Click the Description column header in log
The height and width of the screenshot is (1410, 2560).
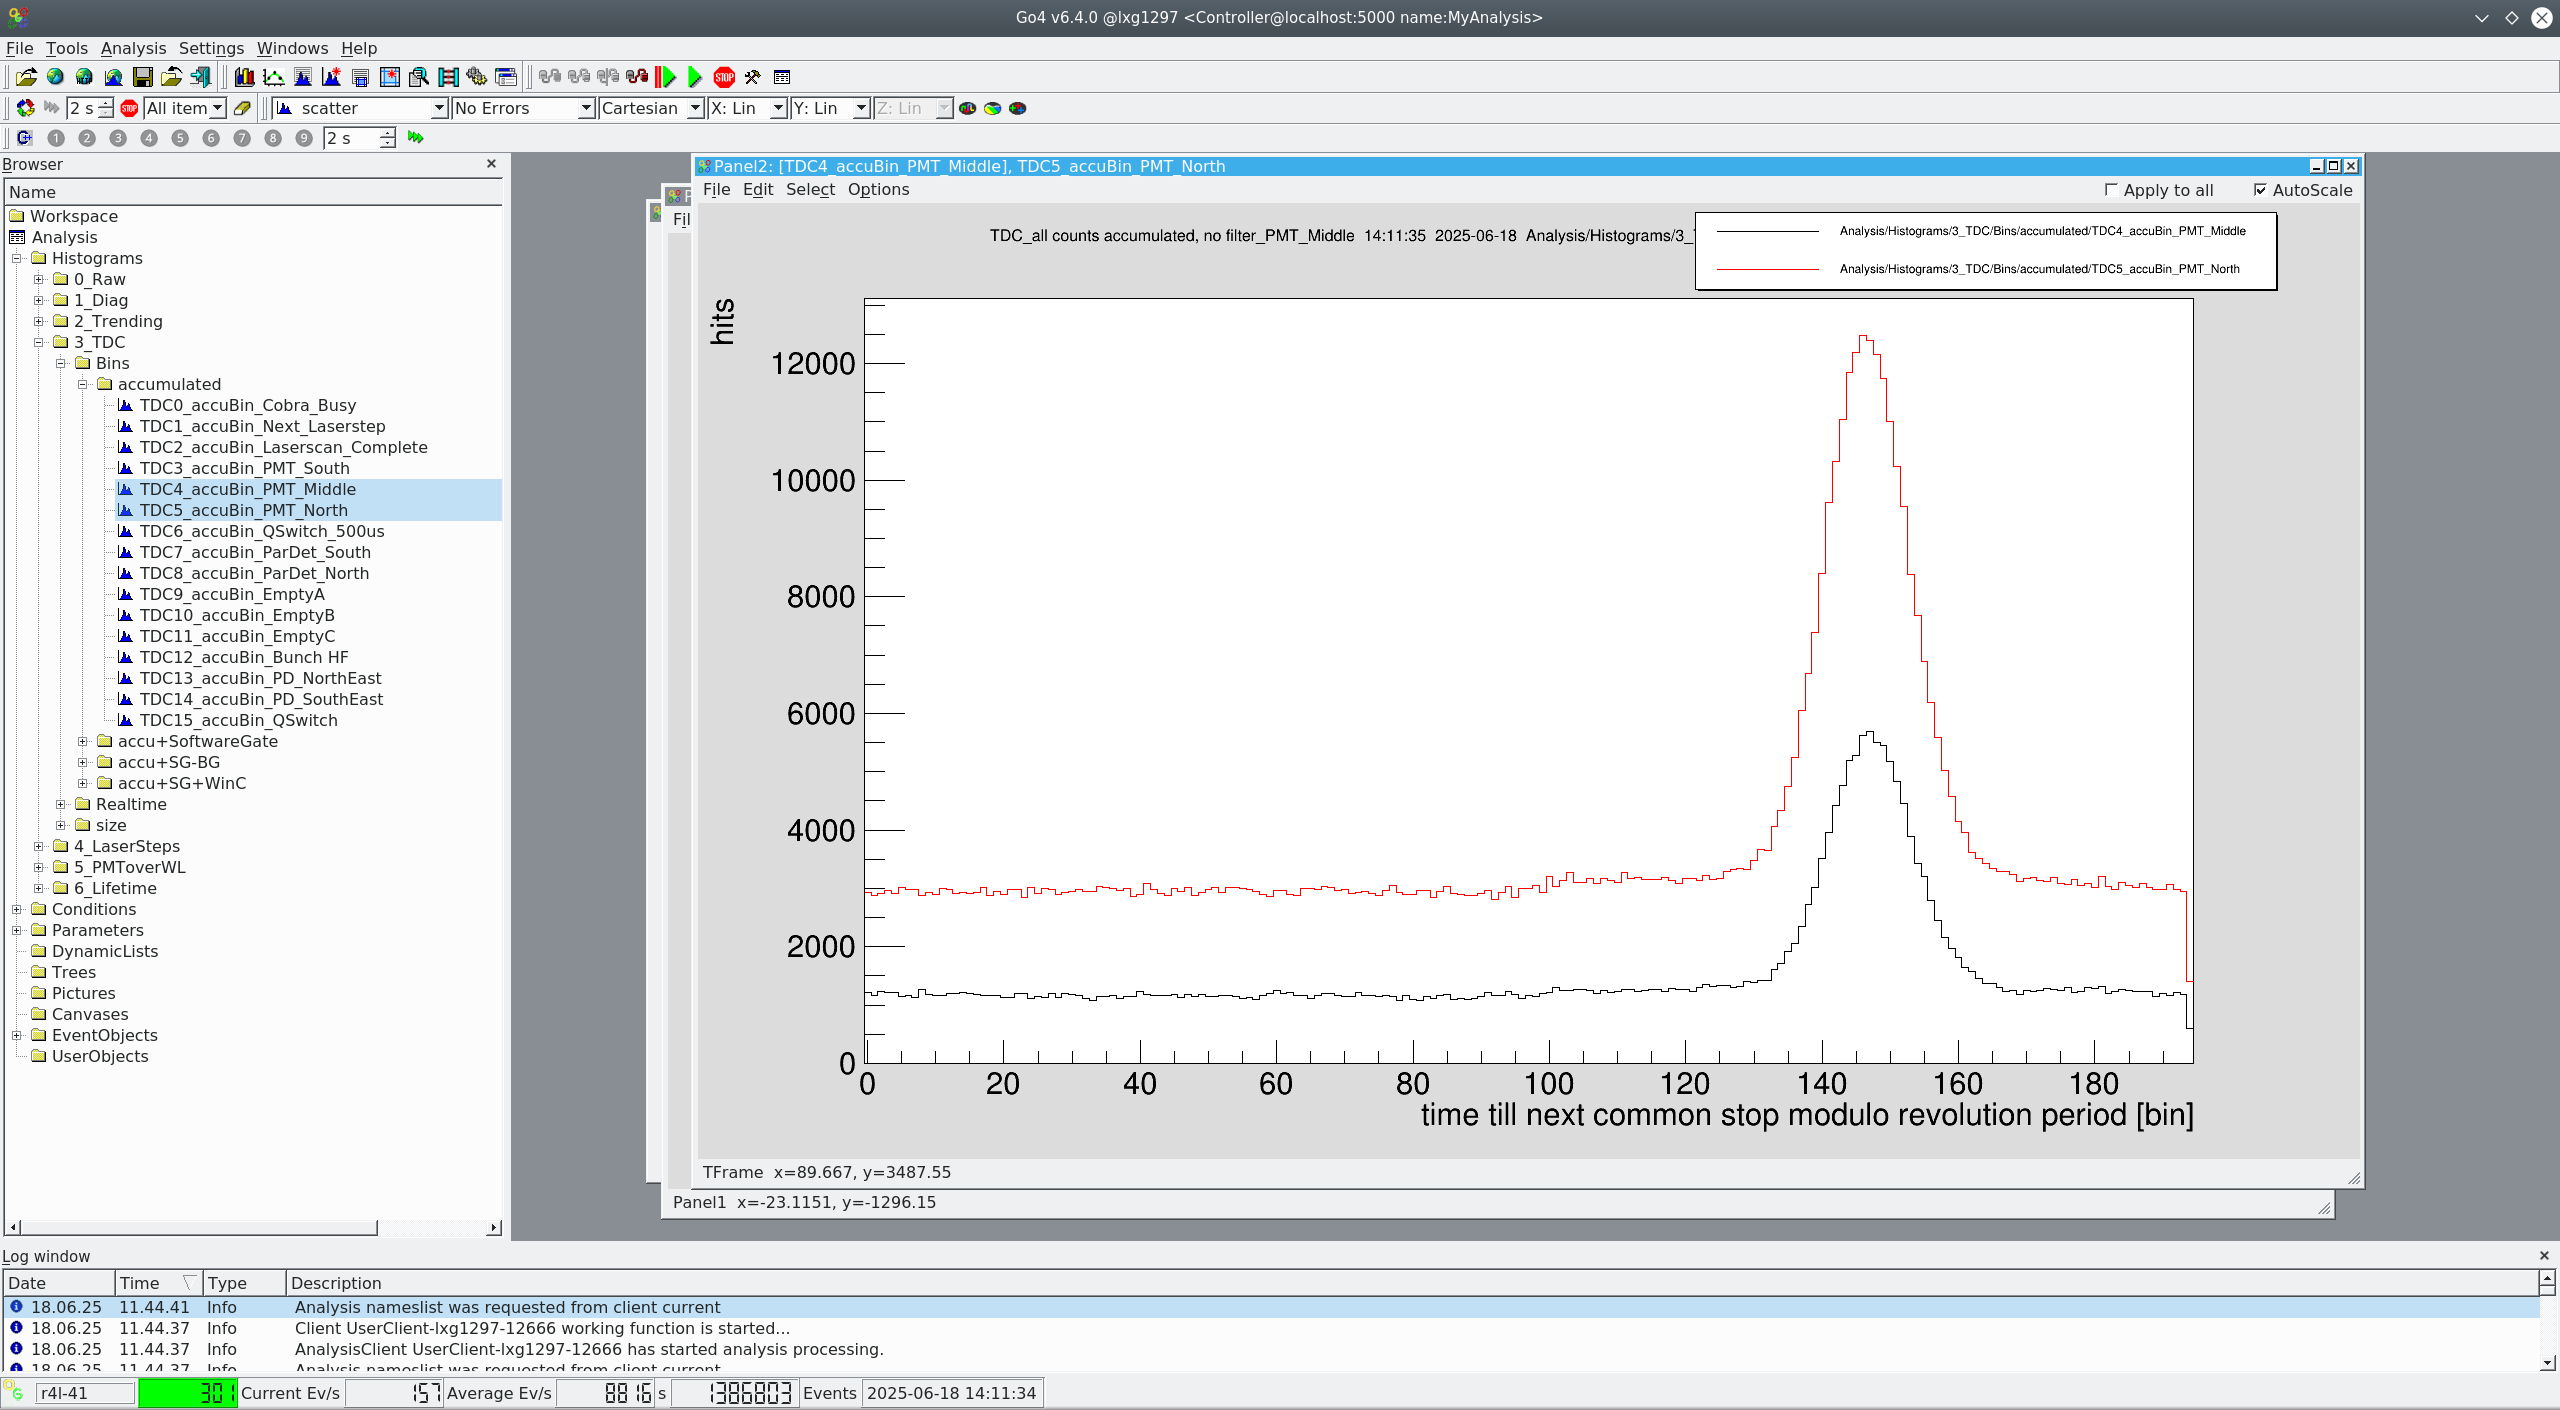pyautogui.click(x=1412, y=1283)
